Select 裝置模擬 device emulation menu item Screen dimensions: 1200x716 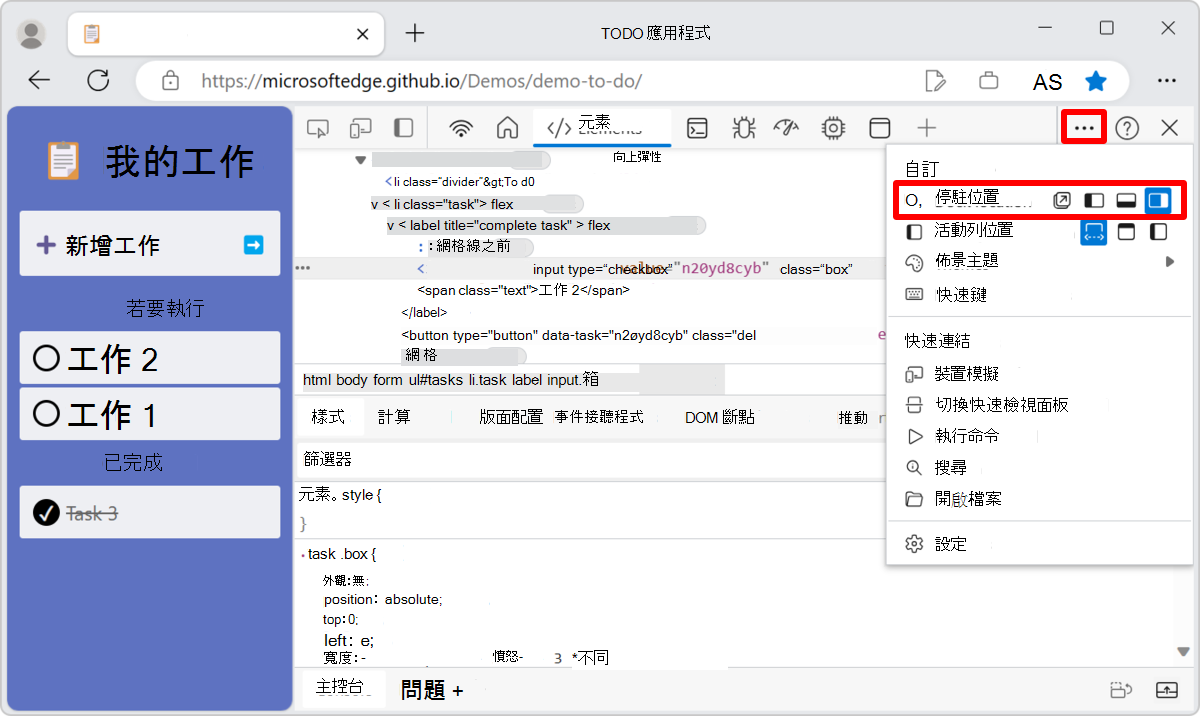point(1040,374)
